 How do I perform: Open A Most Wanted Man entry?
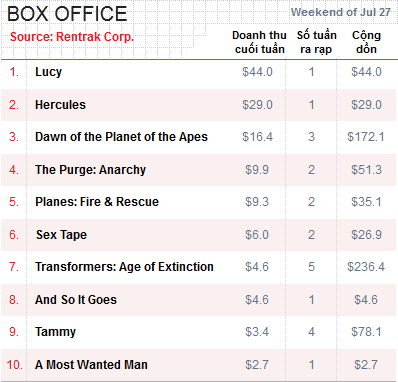91,365
